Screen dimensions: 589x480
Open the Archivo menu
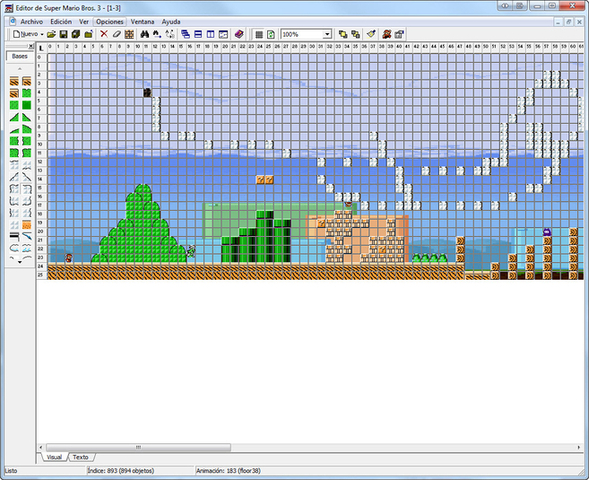coord(32,22)
